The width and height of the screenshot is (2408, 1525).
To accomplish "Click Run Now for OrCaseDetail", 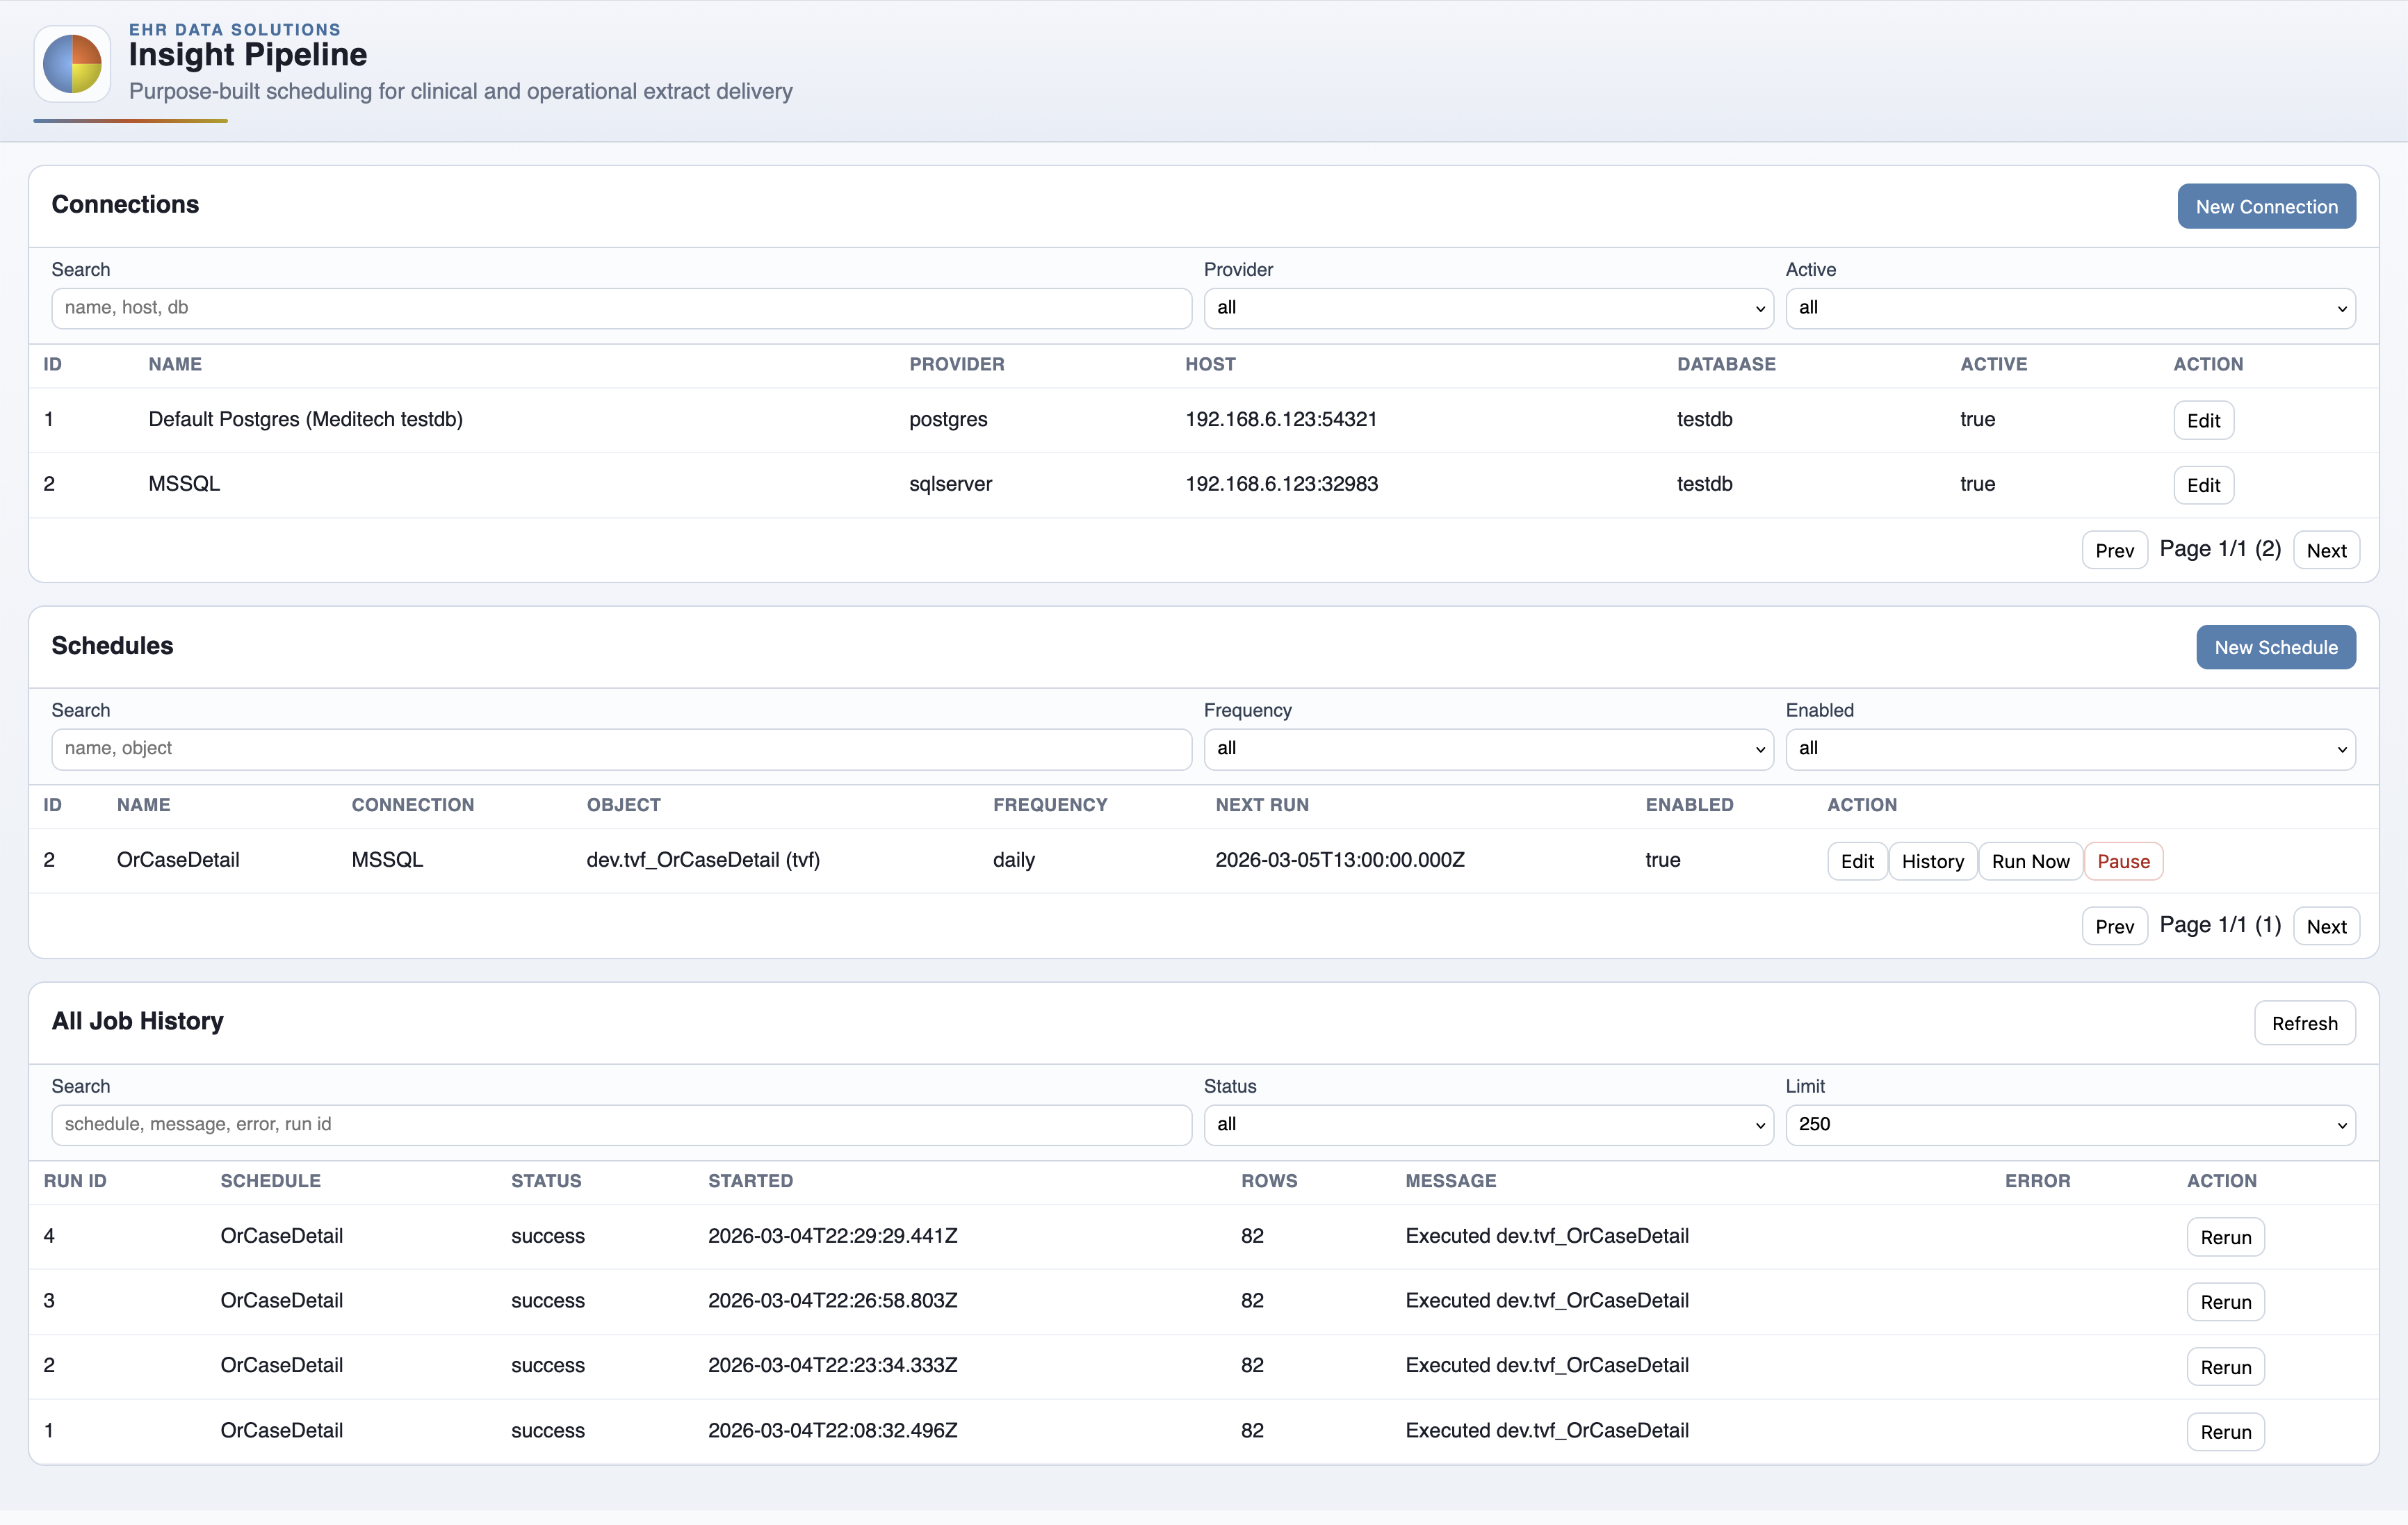I will click(x=2030, y=861).
